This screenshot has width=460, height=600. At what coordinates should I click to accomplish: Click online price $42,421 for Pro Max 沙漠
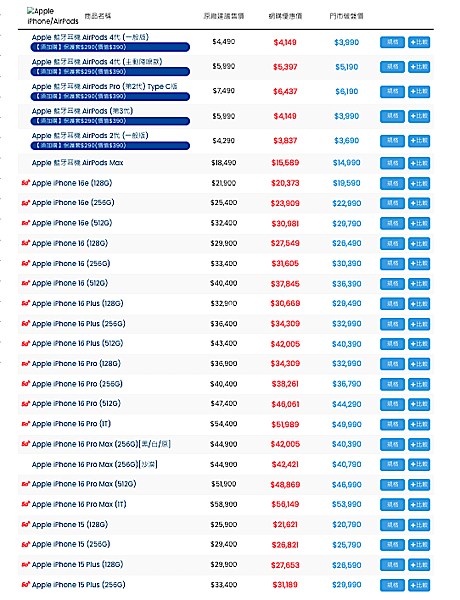285,464
